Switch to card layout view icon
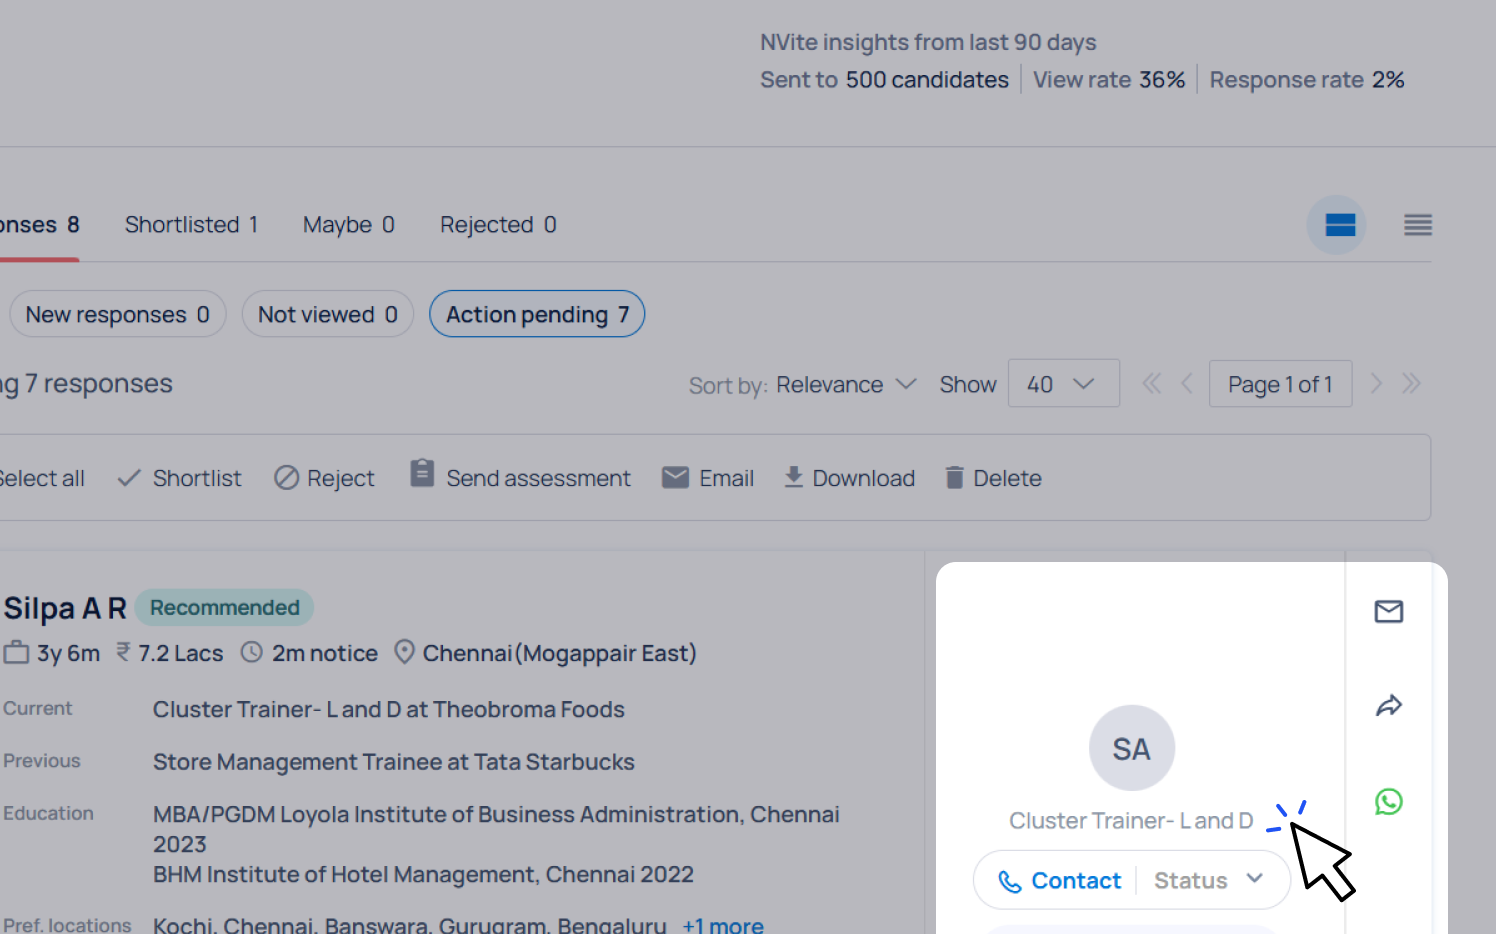 [x=1339, y=225]
